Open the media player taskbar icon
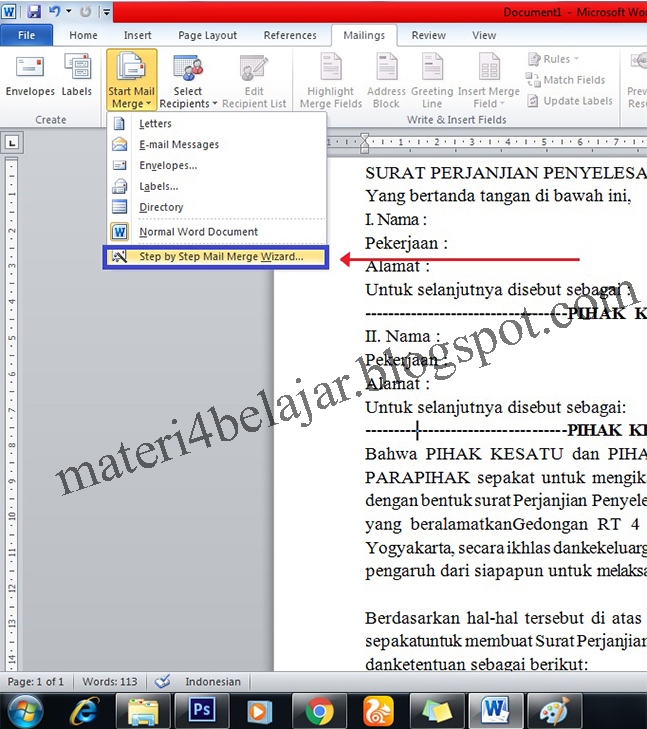Screen dimensions: 647x729 tap(259, 711)
